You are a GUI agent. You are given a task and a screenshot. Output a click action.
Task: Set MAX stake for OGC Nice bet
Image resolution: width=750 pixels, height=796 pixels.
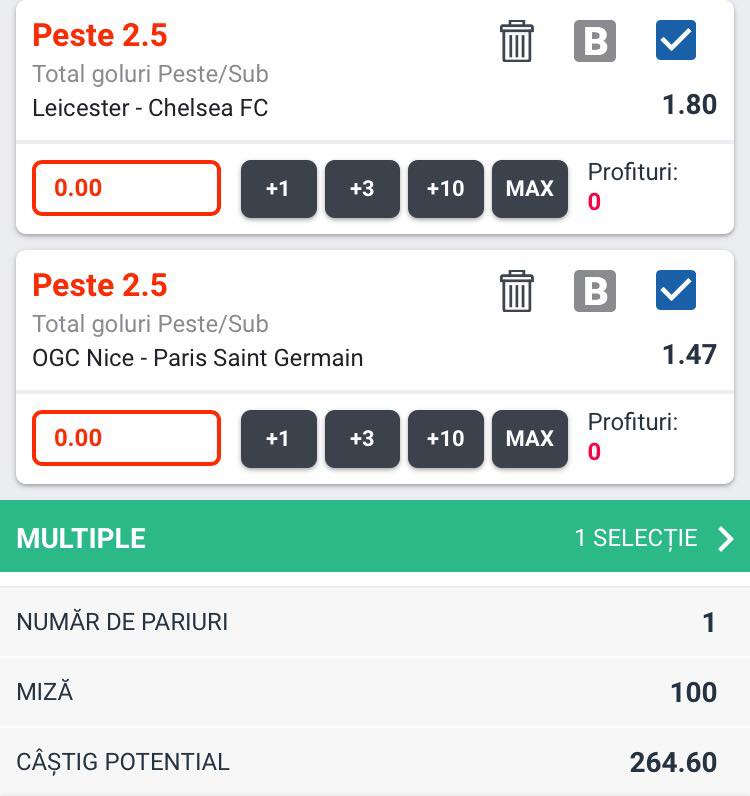tap(530, 439)
